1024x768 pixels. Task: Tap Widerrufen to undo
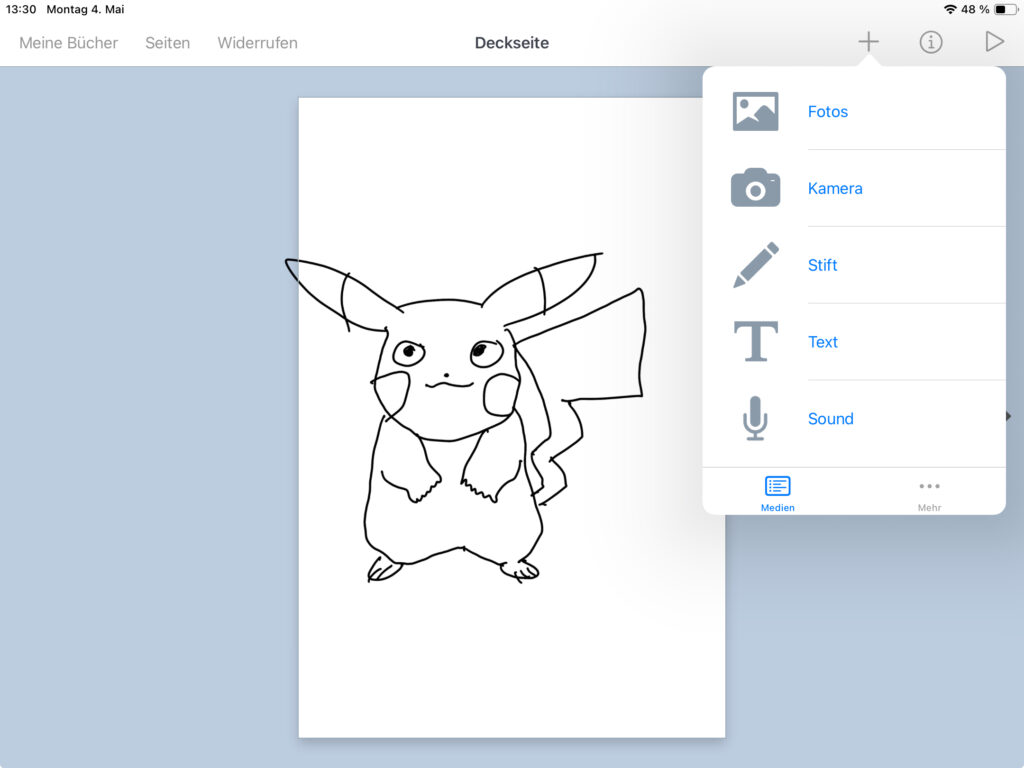[x=257, y=43]
